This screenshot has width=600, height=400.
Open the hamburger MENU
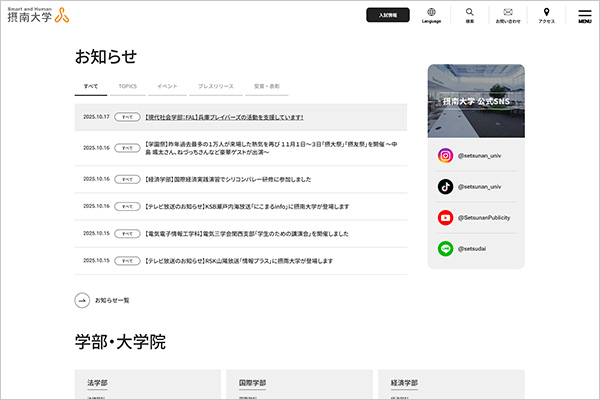(x=585, y=14)
